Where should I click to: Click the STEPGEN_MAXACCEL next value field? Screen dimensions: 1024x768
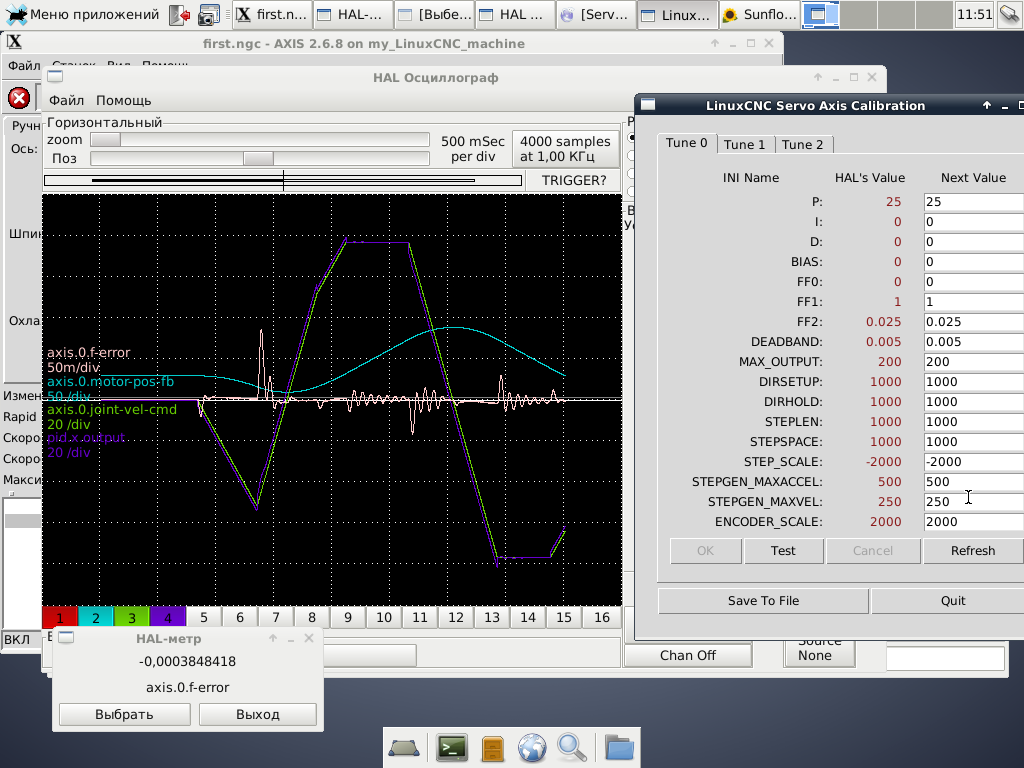click(972, 482)
